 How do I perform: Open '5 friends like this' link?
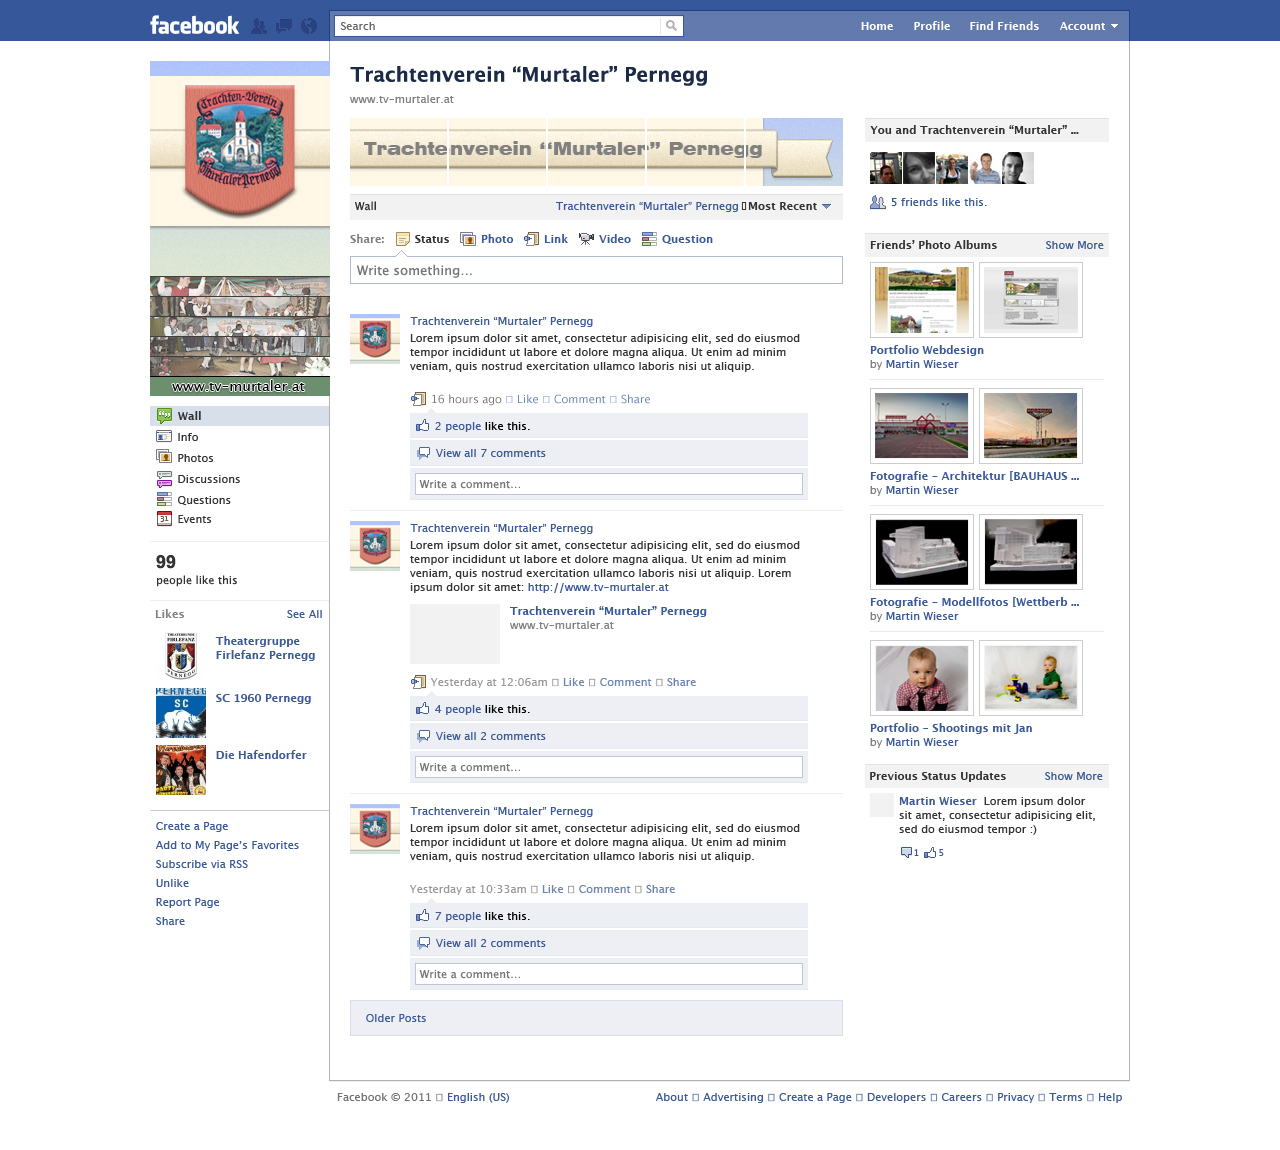point(938,202)
